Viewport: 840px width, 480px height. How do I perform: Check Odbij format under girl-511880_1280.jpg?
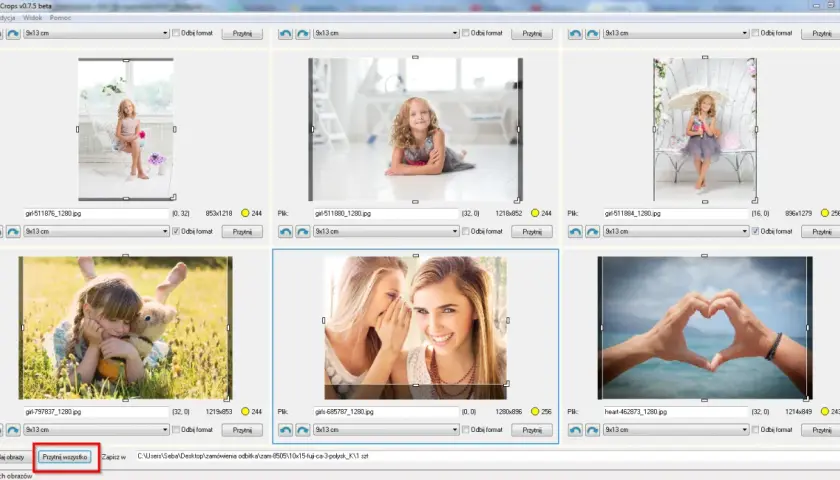466,231
